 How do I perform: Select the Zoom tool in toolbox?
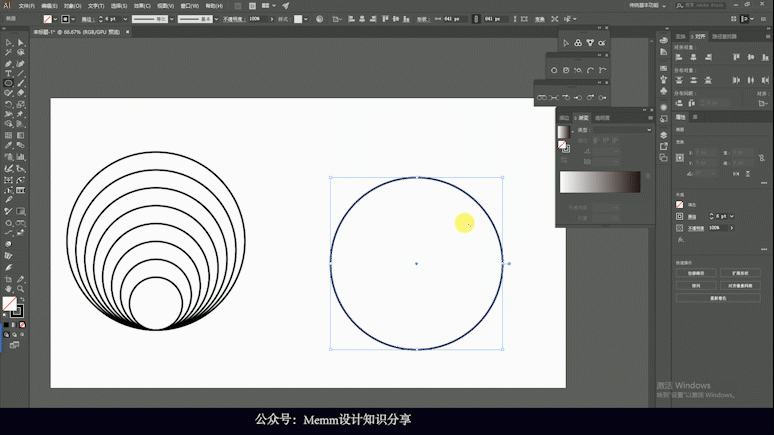point(21,289)
